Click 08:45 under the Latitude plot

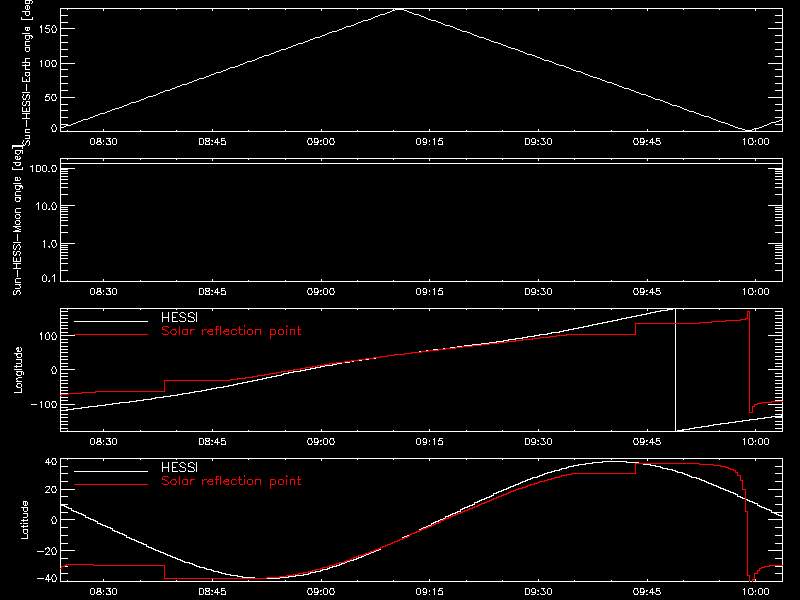(212, 592)
